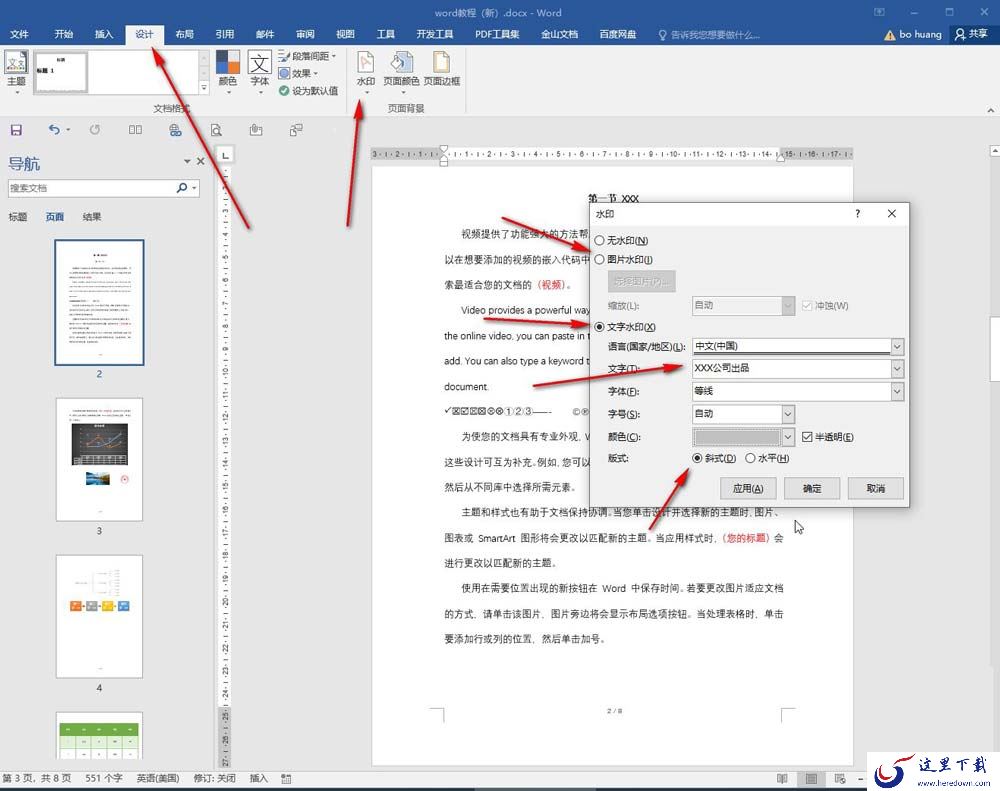Click the Save icon in quick toolbar
The image size is (1000, 791).
[17, 130]
